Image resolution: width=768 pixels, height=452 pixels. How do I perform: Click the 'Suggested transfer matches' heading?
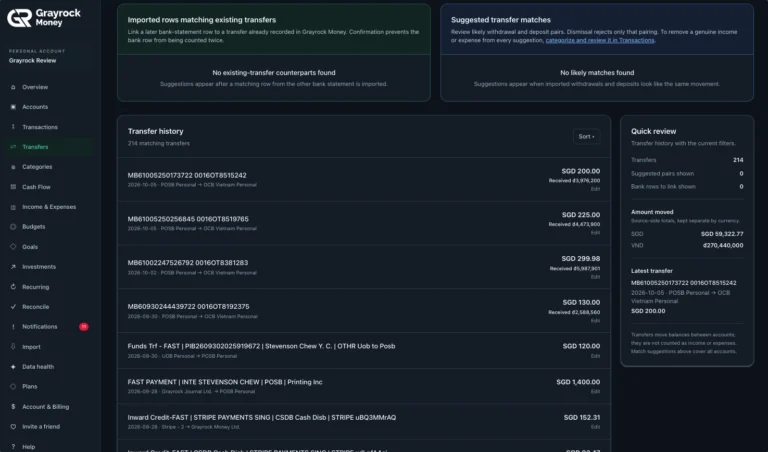(x=501, y=20)
